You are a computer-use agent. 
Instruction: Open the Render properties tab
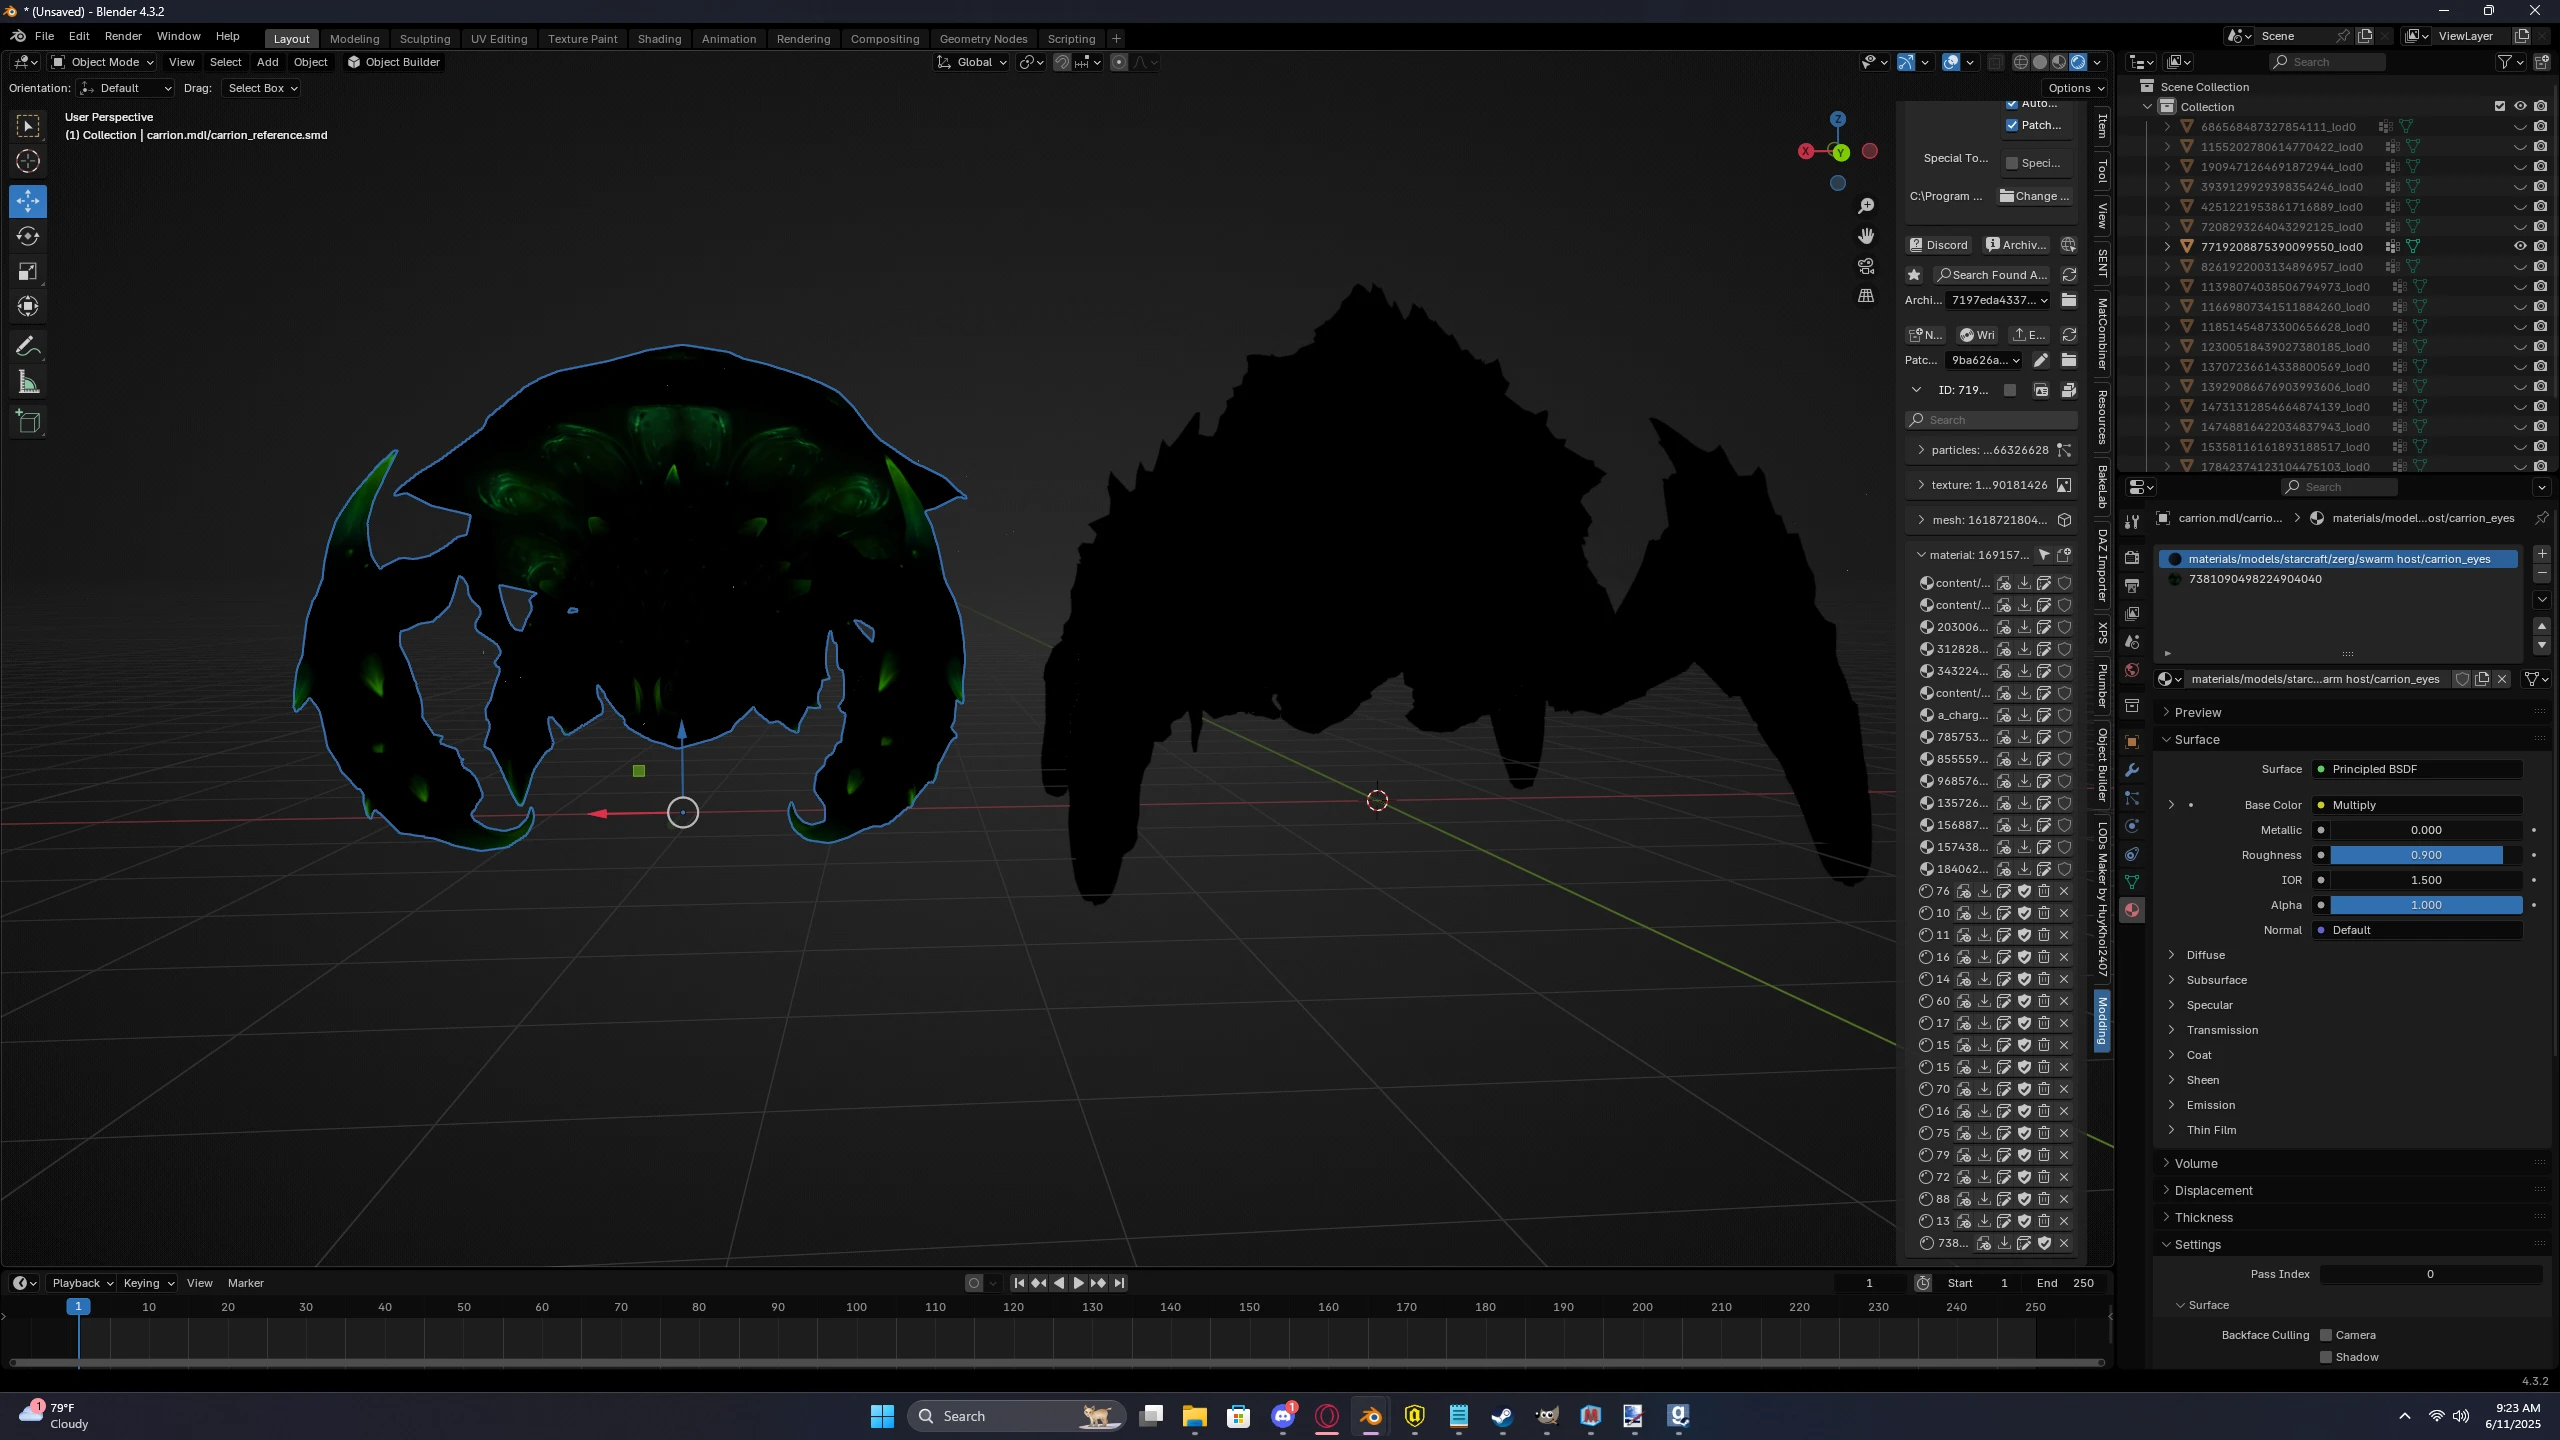(x=2132, y=558)
